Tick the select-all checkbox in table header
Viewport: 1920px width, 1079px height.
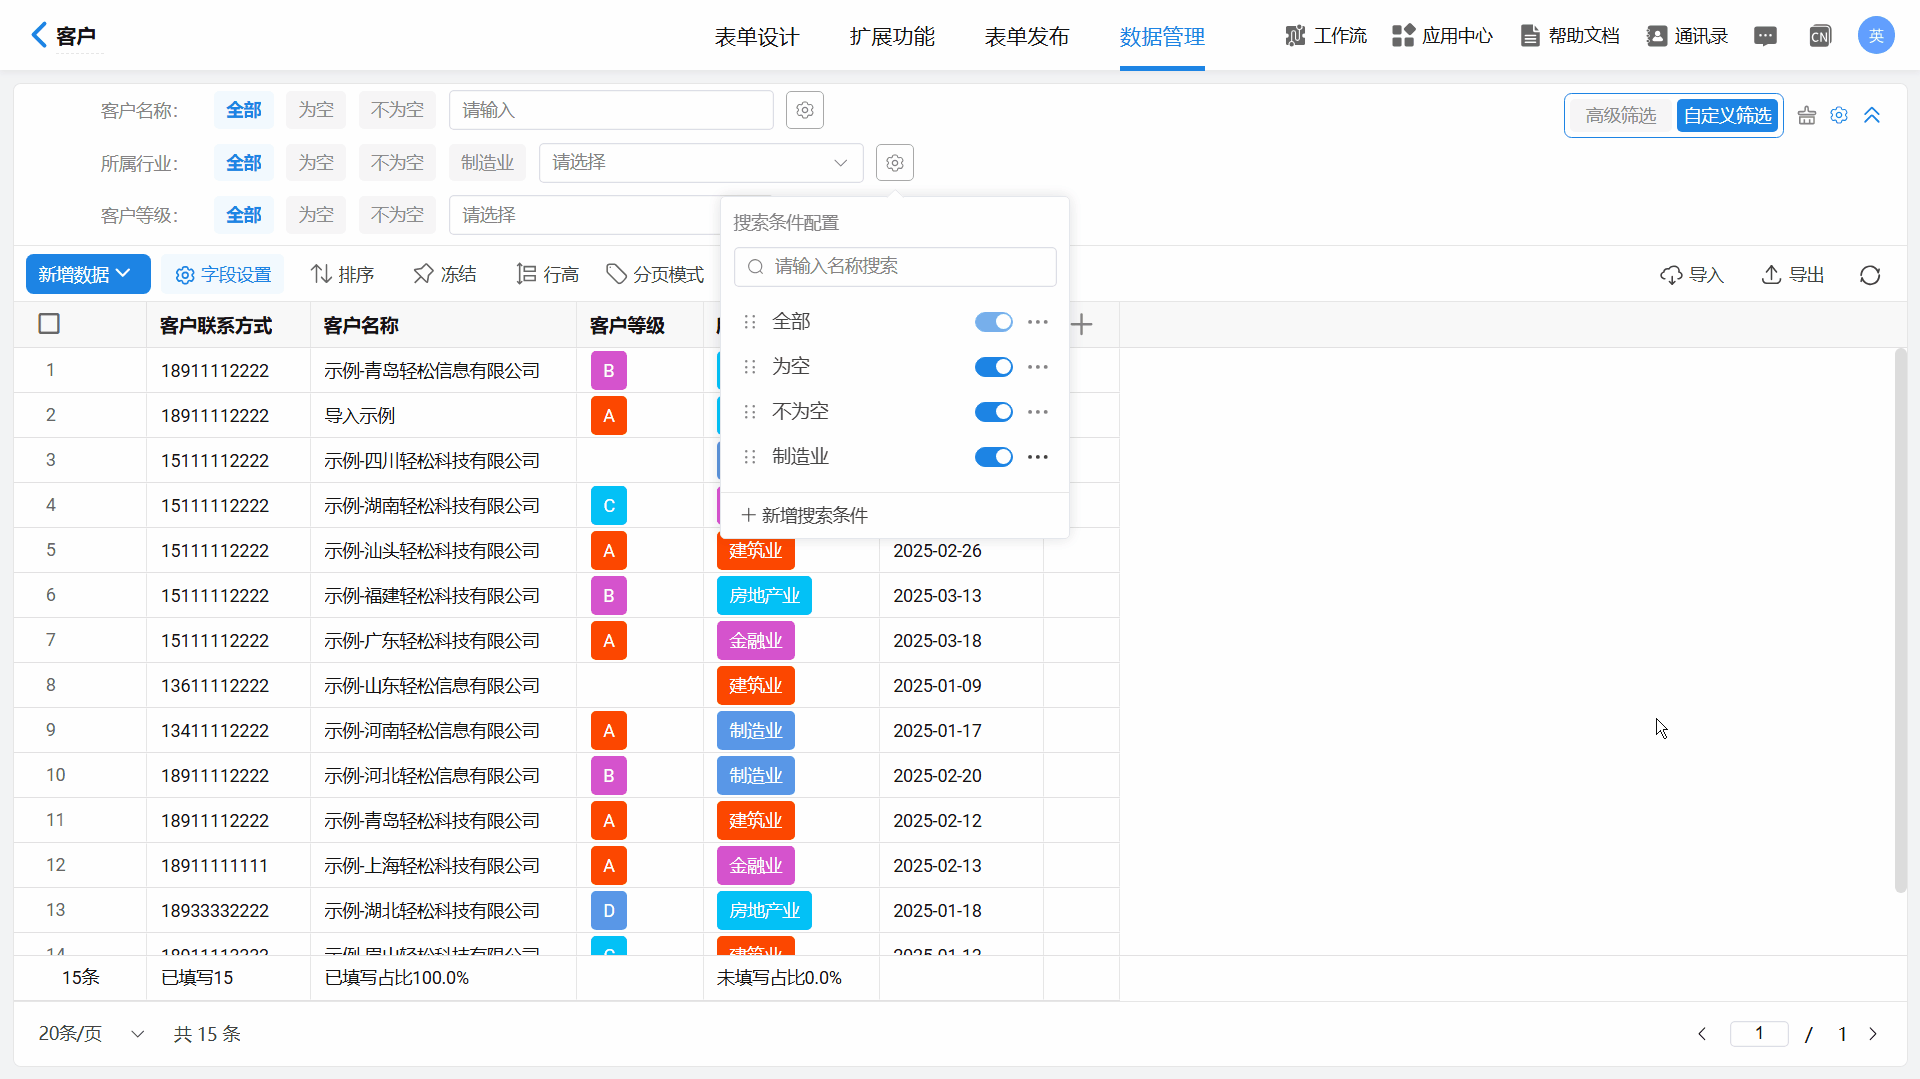click(x=49, y=324)
